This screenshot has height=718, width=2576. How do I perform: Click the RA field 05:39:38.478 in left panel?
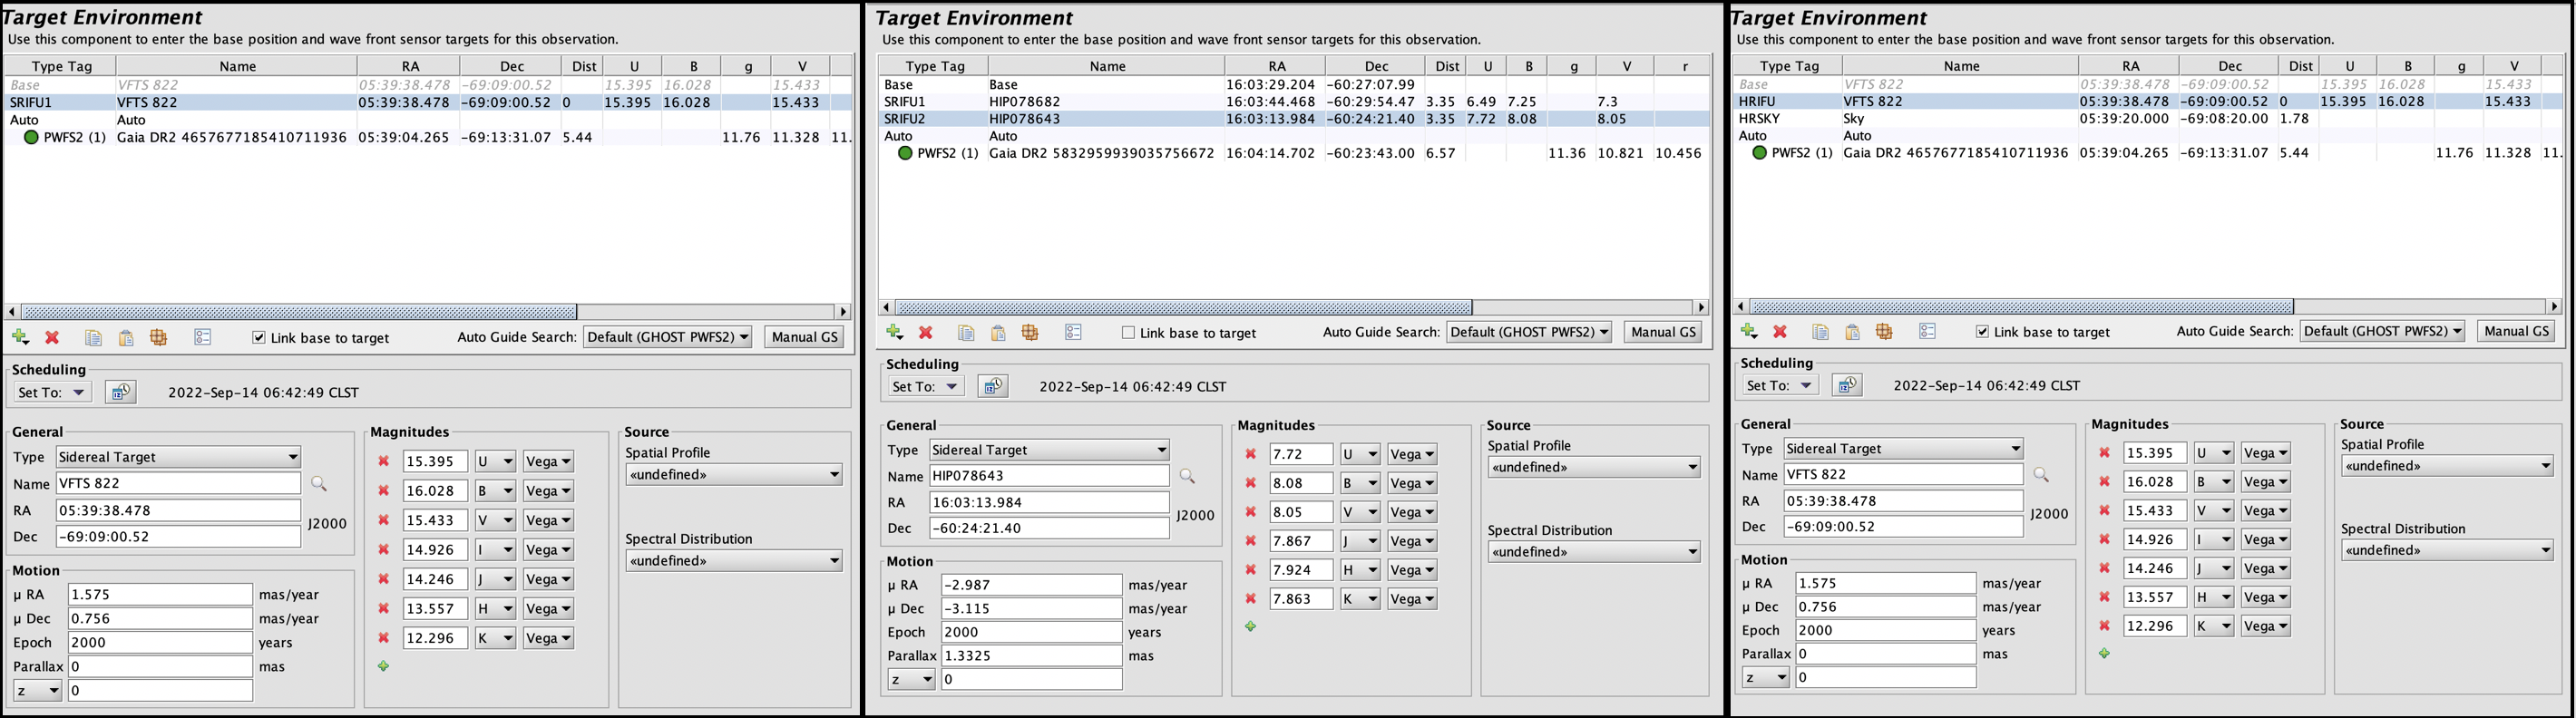(178, 510)
